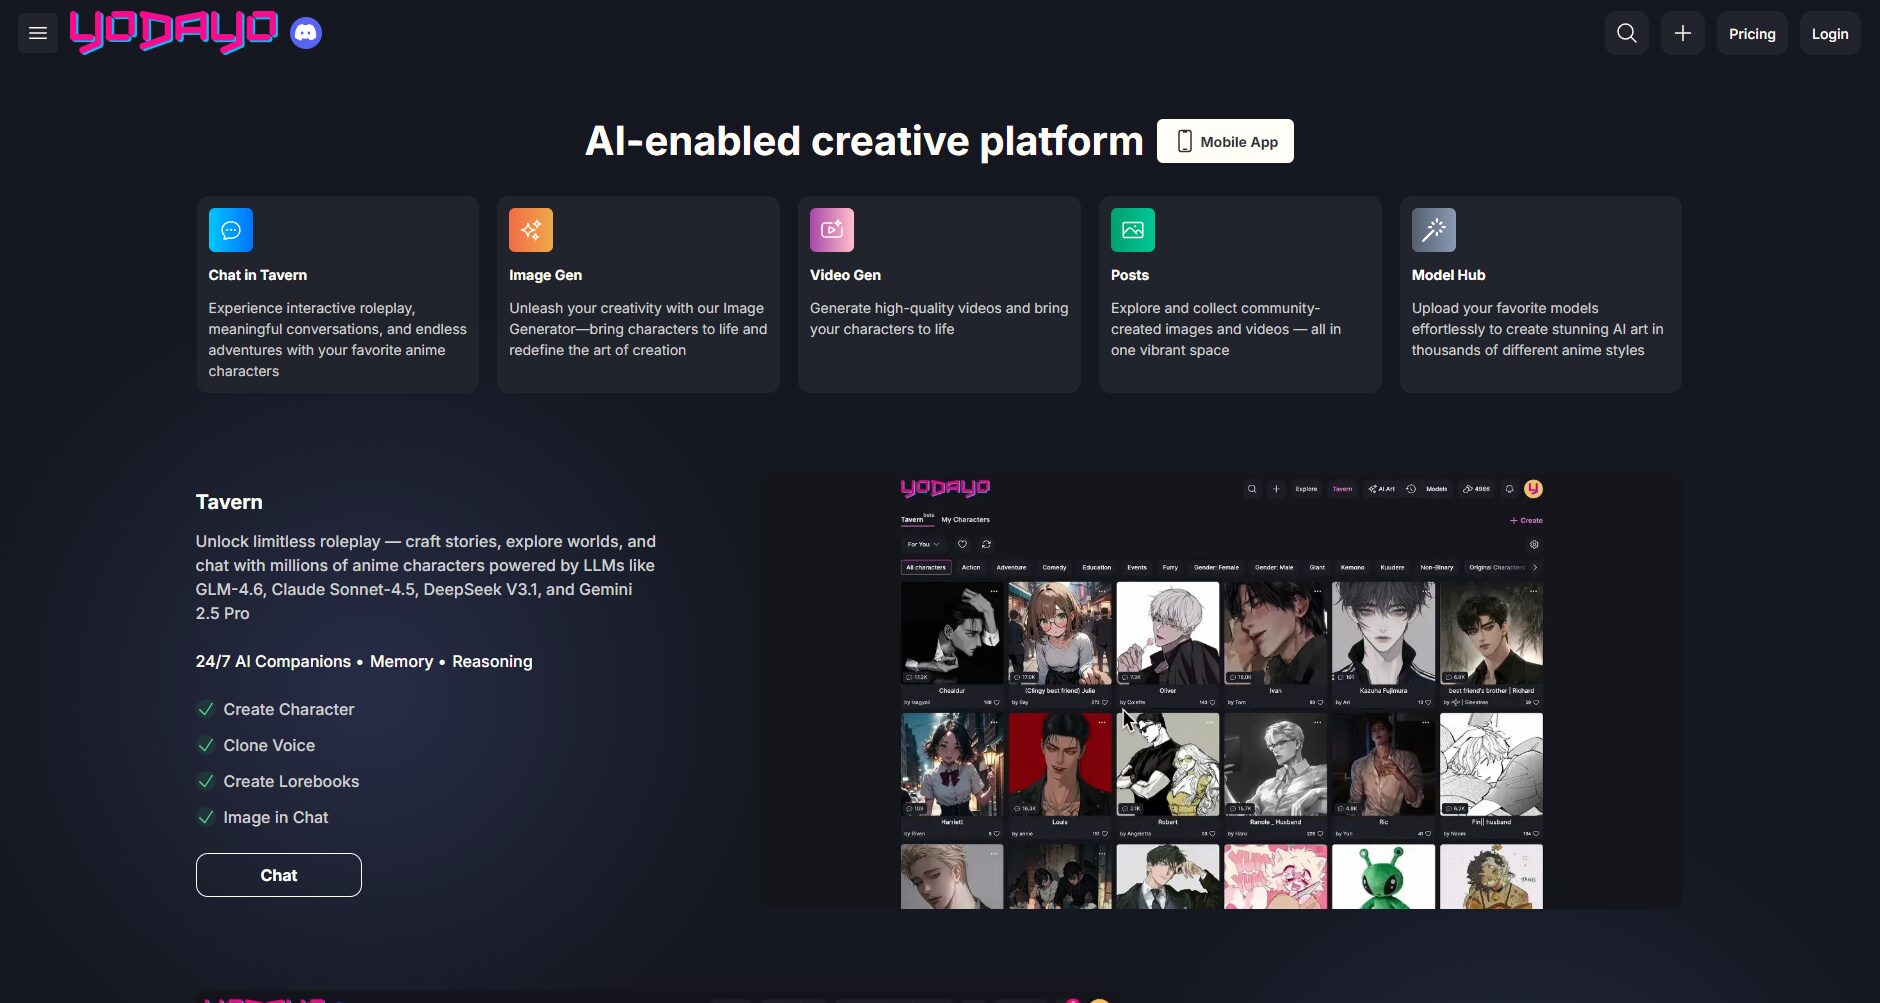
Task: Open the Posts picture icon
Action: click(x=1132, y=230)
